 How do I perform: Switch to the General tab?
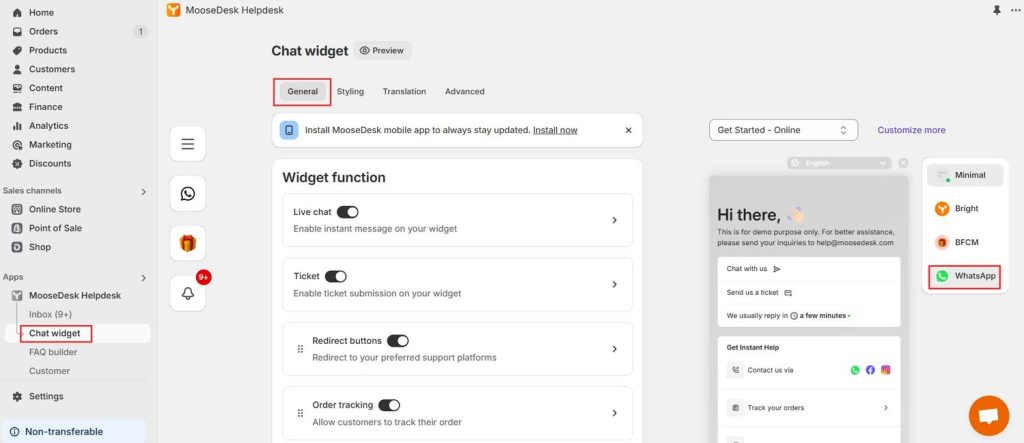(302, 91)
